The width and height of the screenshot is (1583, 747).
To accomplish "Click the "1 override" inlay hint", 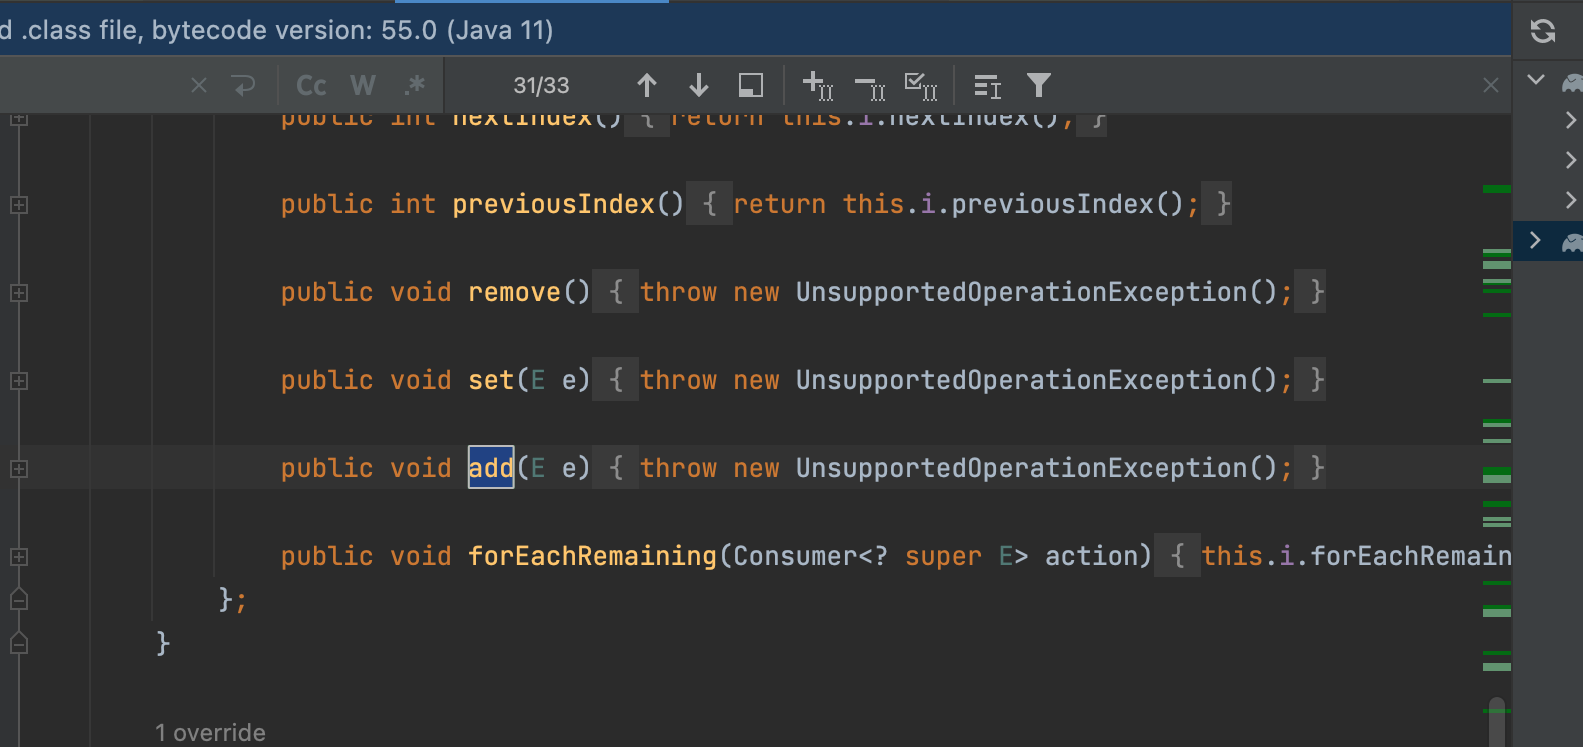I will 210,733.
